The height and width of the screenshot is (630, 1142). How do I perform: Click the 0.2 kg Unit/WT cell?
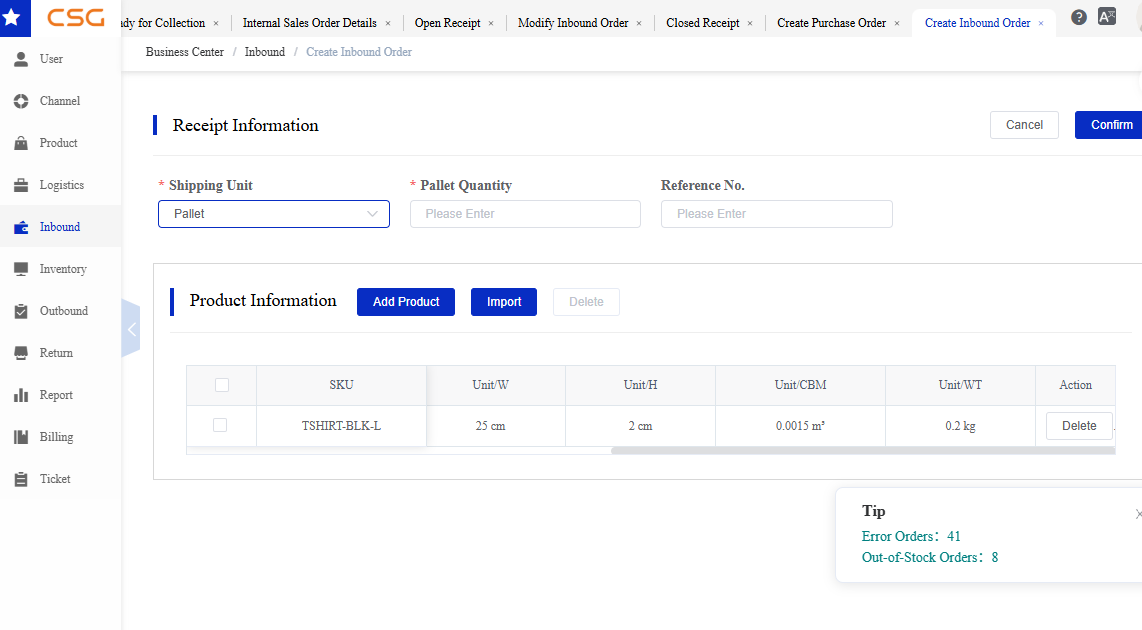[960, 426]
